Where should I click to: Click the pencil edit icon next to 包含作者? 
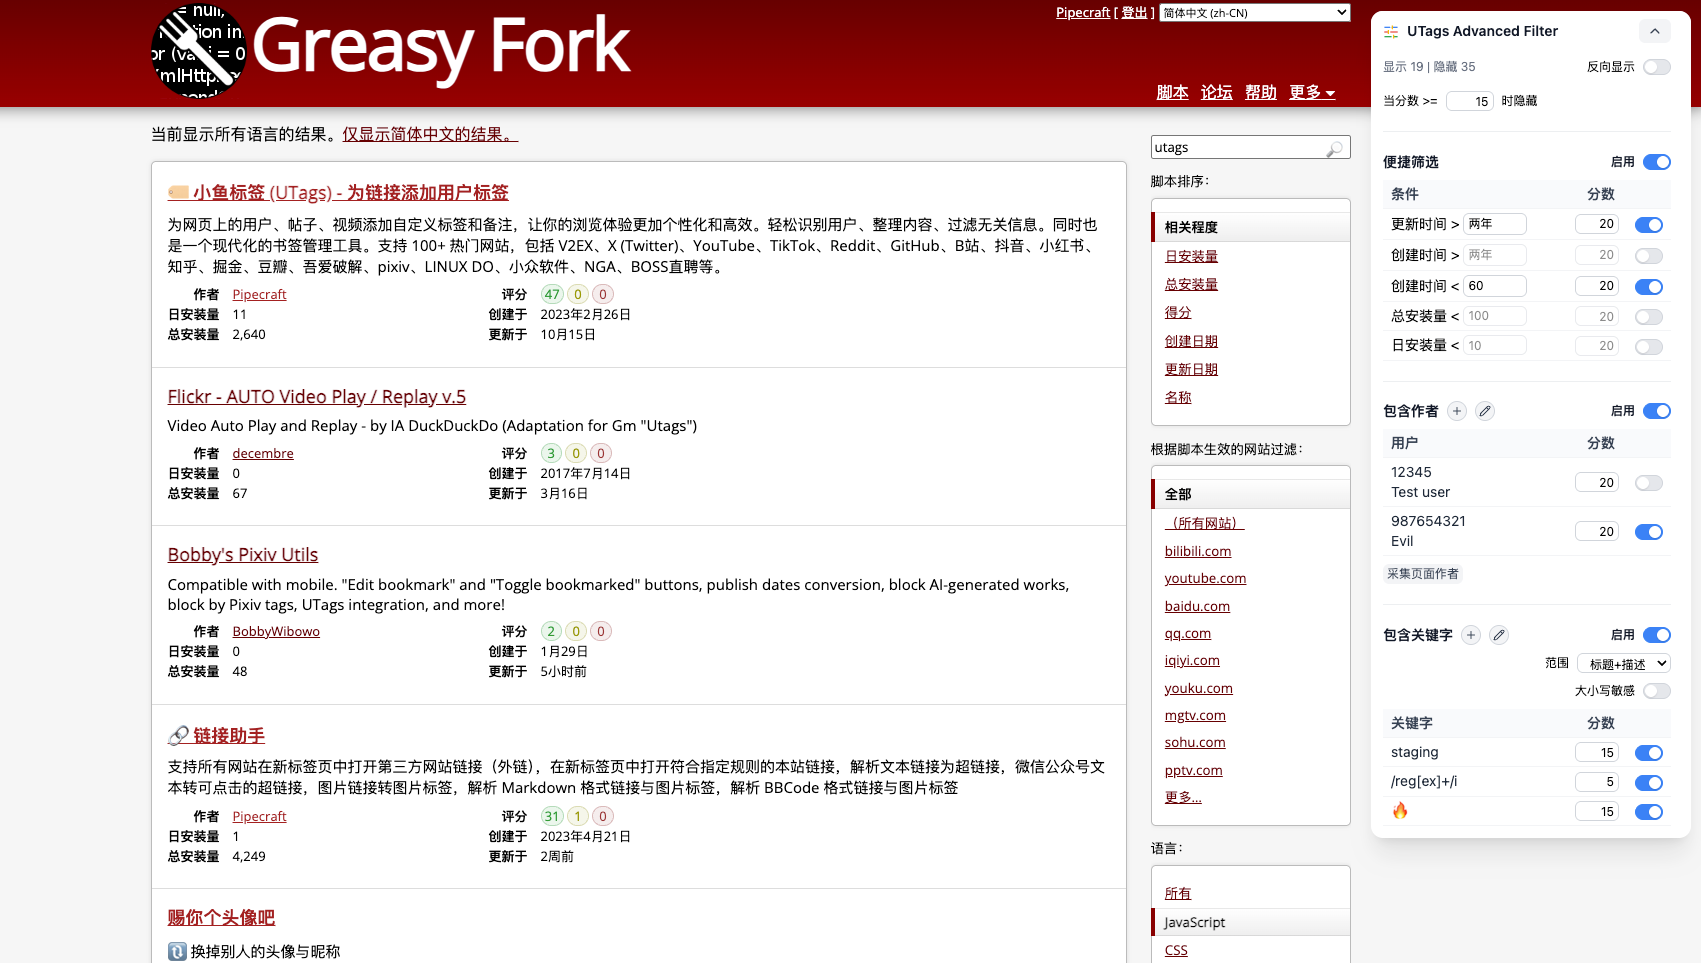(x=1484, y=411)
